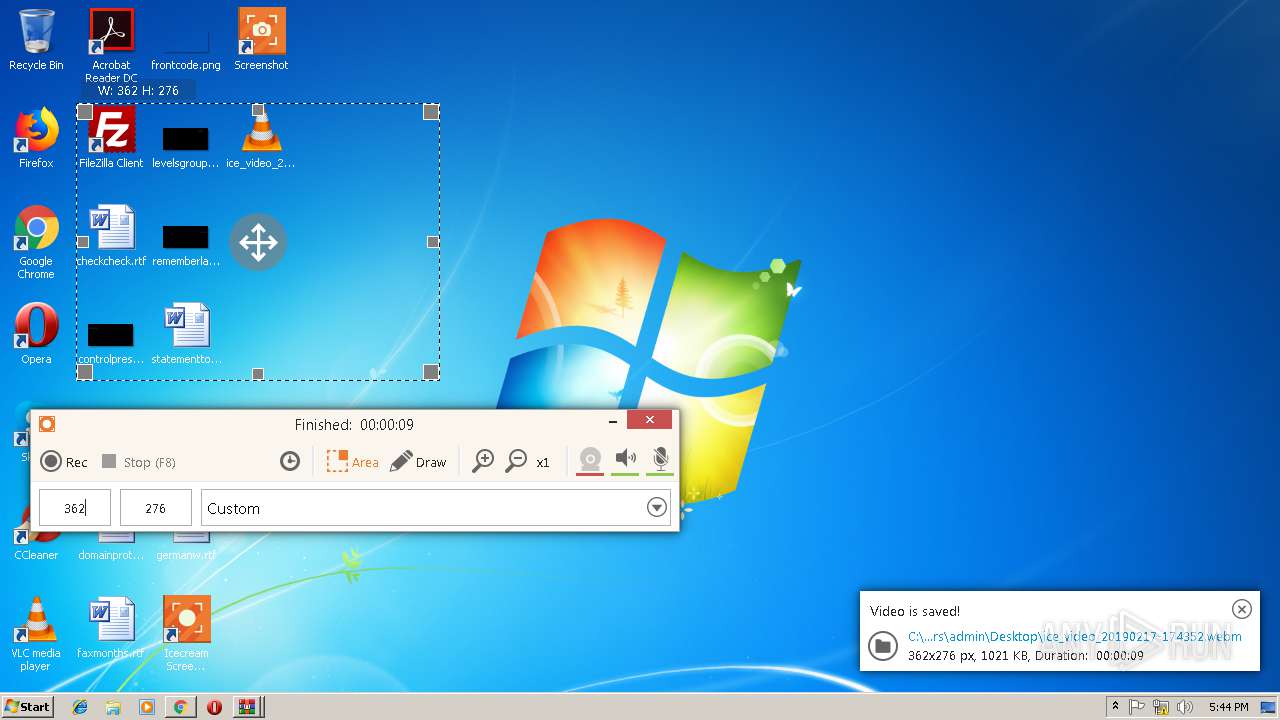This screenshot has height=720, width=1280.
Task: Click the Stop (F8) button
Action: 139,462
